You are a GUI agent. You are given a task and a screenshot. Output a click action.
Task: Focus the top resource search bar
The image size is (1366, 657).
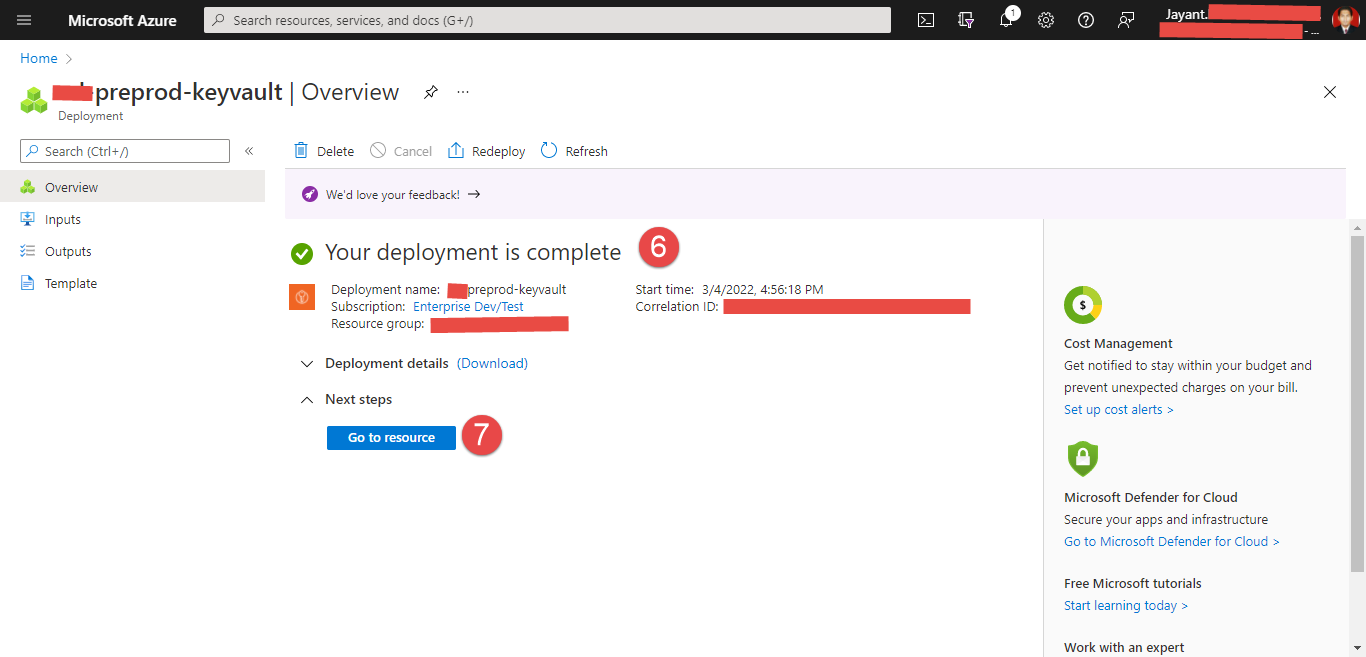point(547,20)
